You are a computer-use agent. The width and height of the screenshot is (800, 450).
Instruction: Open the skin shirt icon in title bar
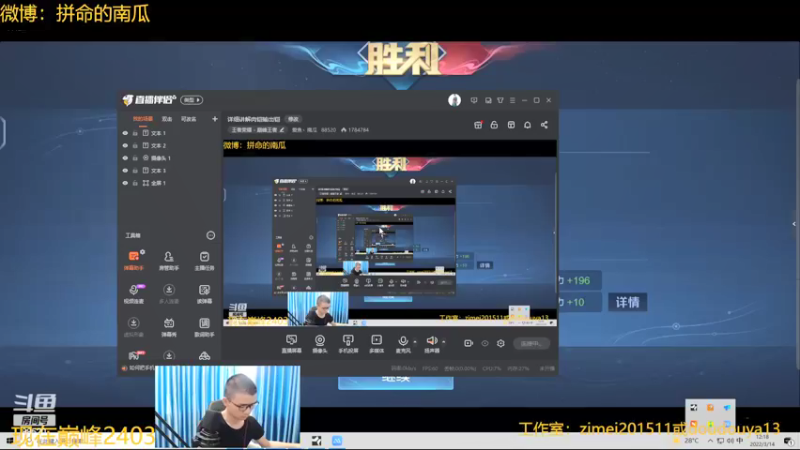pos(500,101)
